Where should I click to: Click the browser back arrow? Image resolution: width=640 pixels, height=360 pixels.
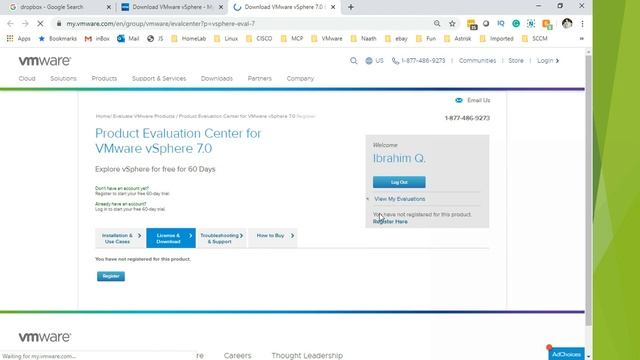[x=11, y=24]
